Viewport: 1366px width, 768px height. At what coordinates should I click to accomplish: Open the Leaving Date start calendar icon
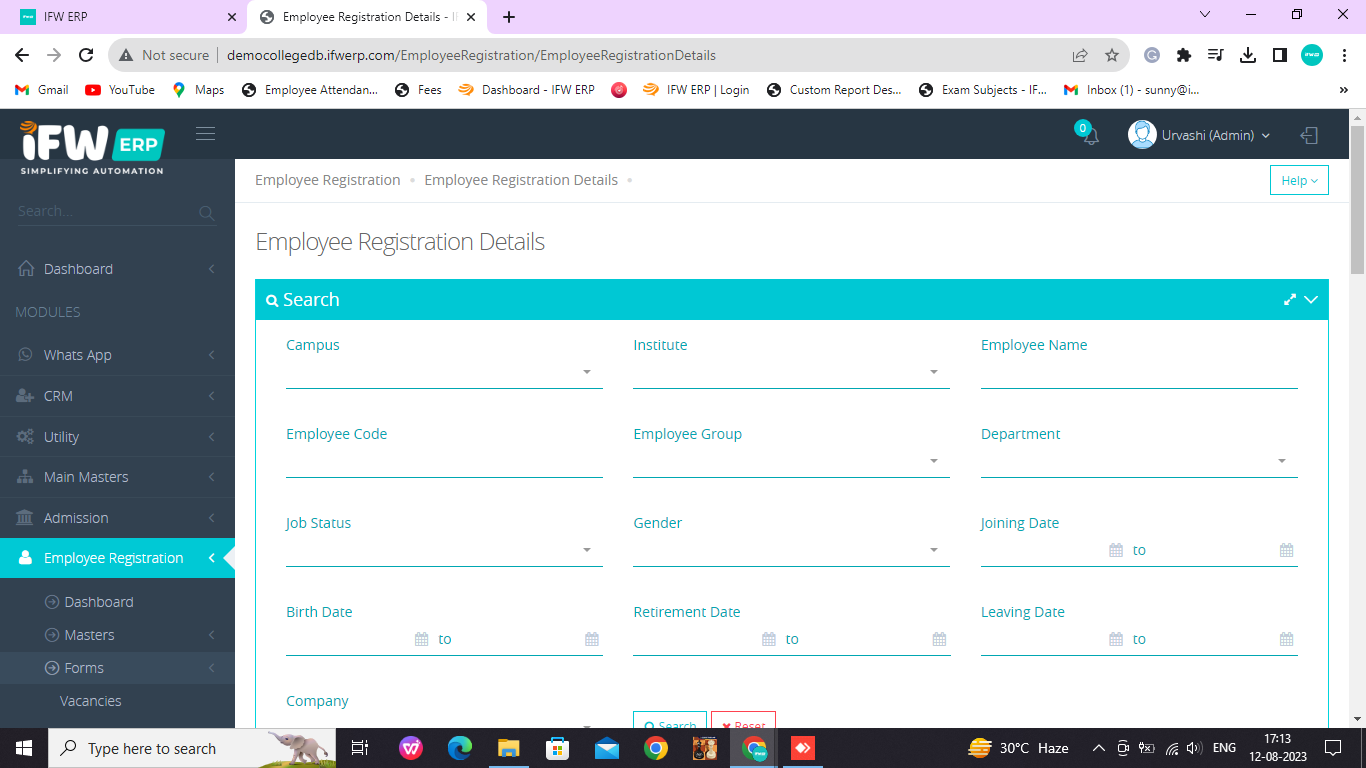click(x=1116, y=639)
